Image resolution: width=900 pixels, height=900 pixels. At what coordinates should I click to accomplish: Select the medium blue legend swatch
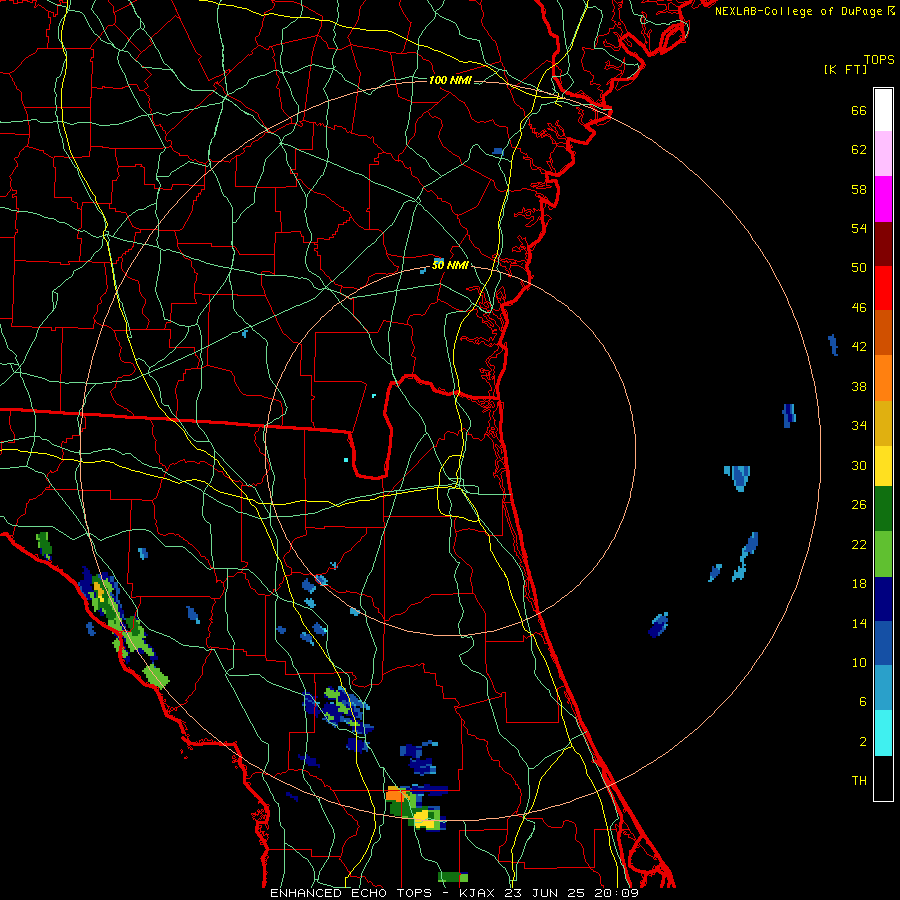883,643
